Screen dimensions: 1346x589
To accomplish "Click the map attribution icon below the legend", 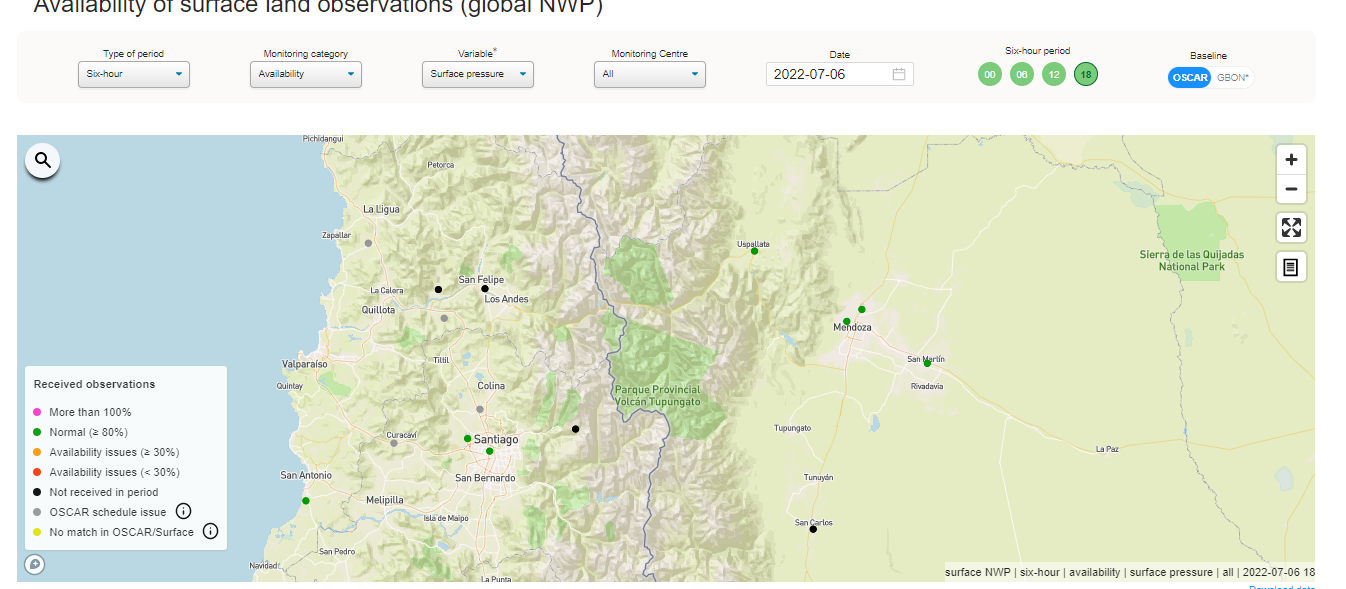I will tap(35, 565).
